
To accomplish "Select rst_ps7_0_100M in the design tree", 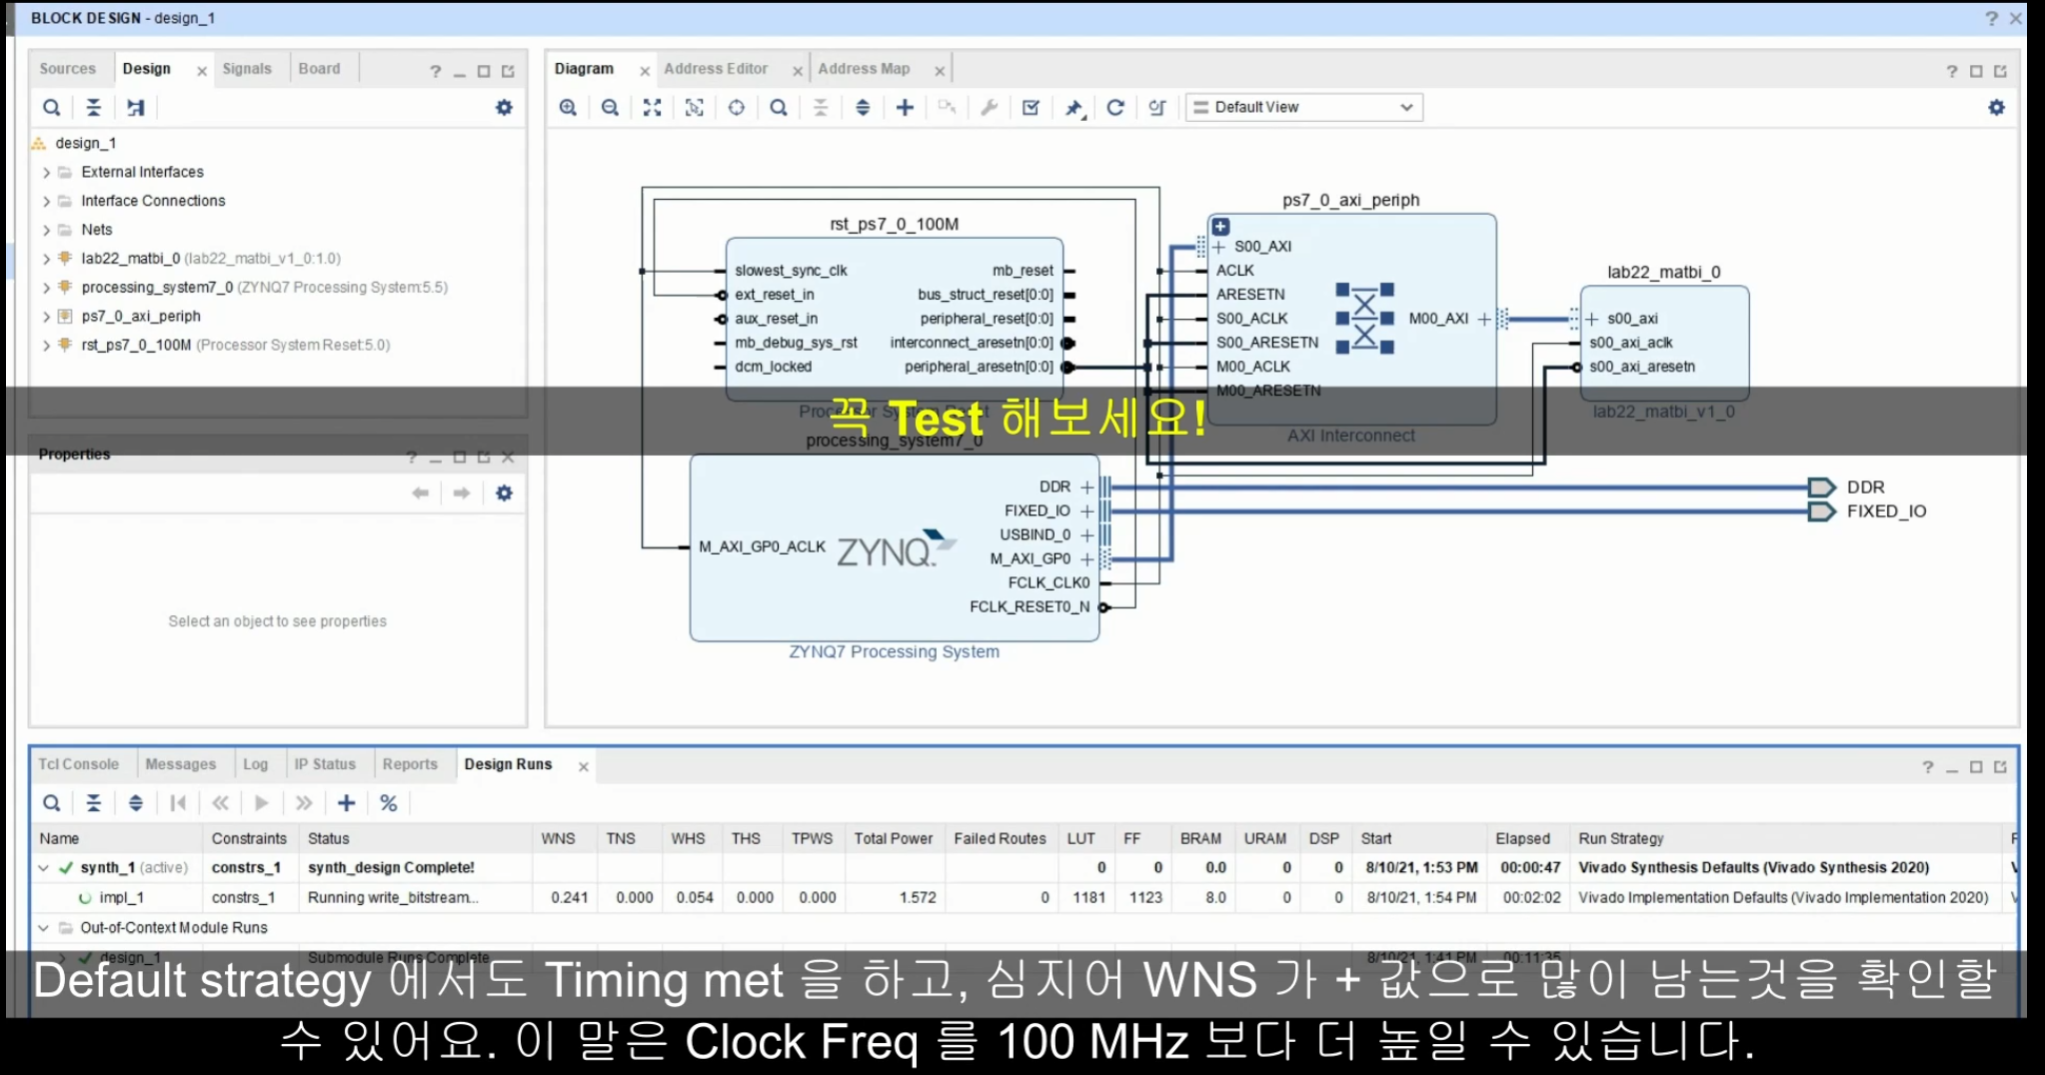I will click(136, 345).
